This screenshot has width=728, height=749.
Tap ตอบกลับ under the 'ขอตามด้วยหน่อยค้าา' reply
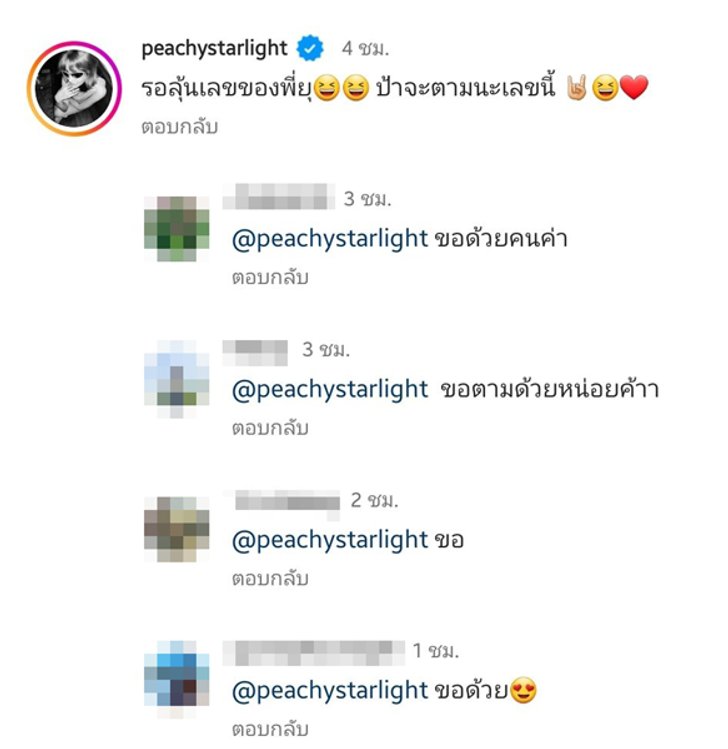pyautogui.click(x=270, y=428)
